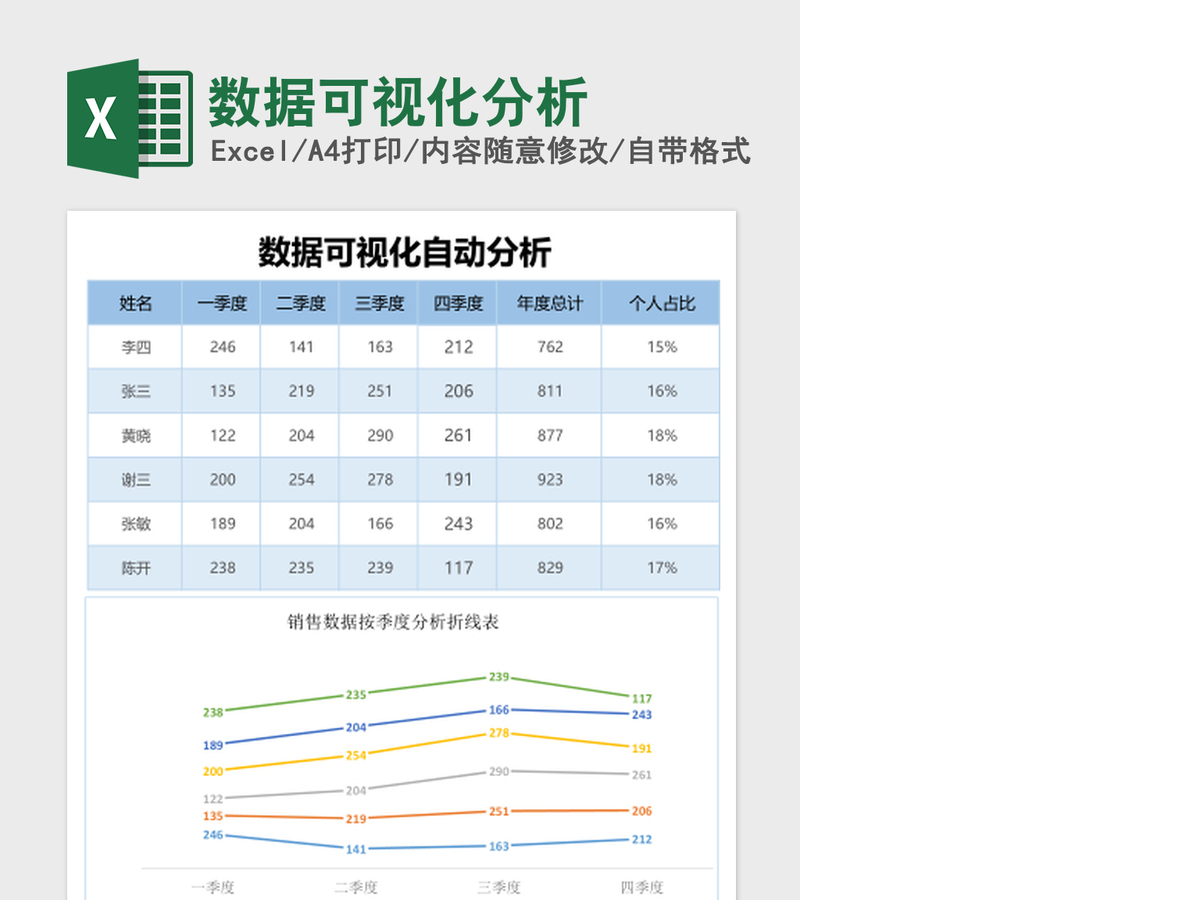The width and height of the screenshot is (1200, 900).
Task: Select table cell 117 in 陈开 row
Action: pyautogui.click(x=458, y=567)
